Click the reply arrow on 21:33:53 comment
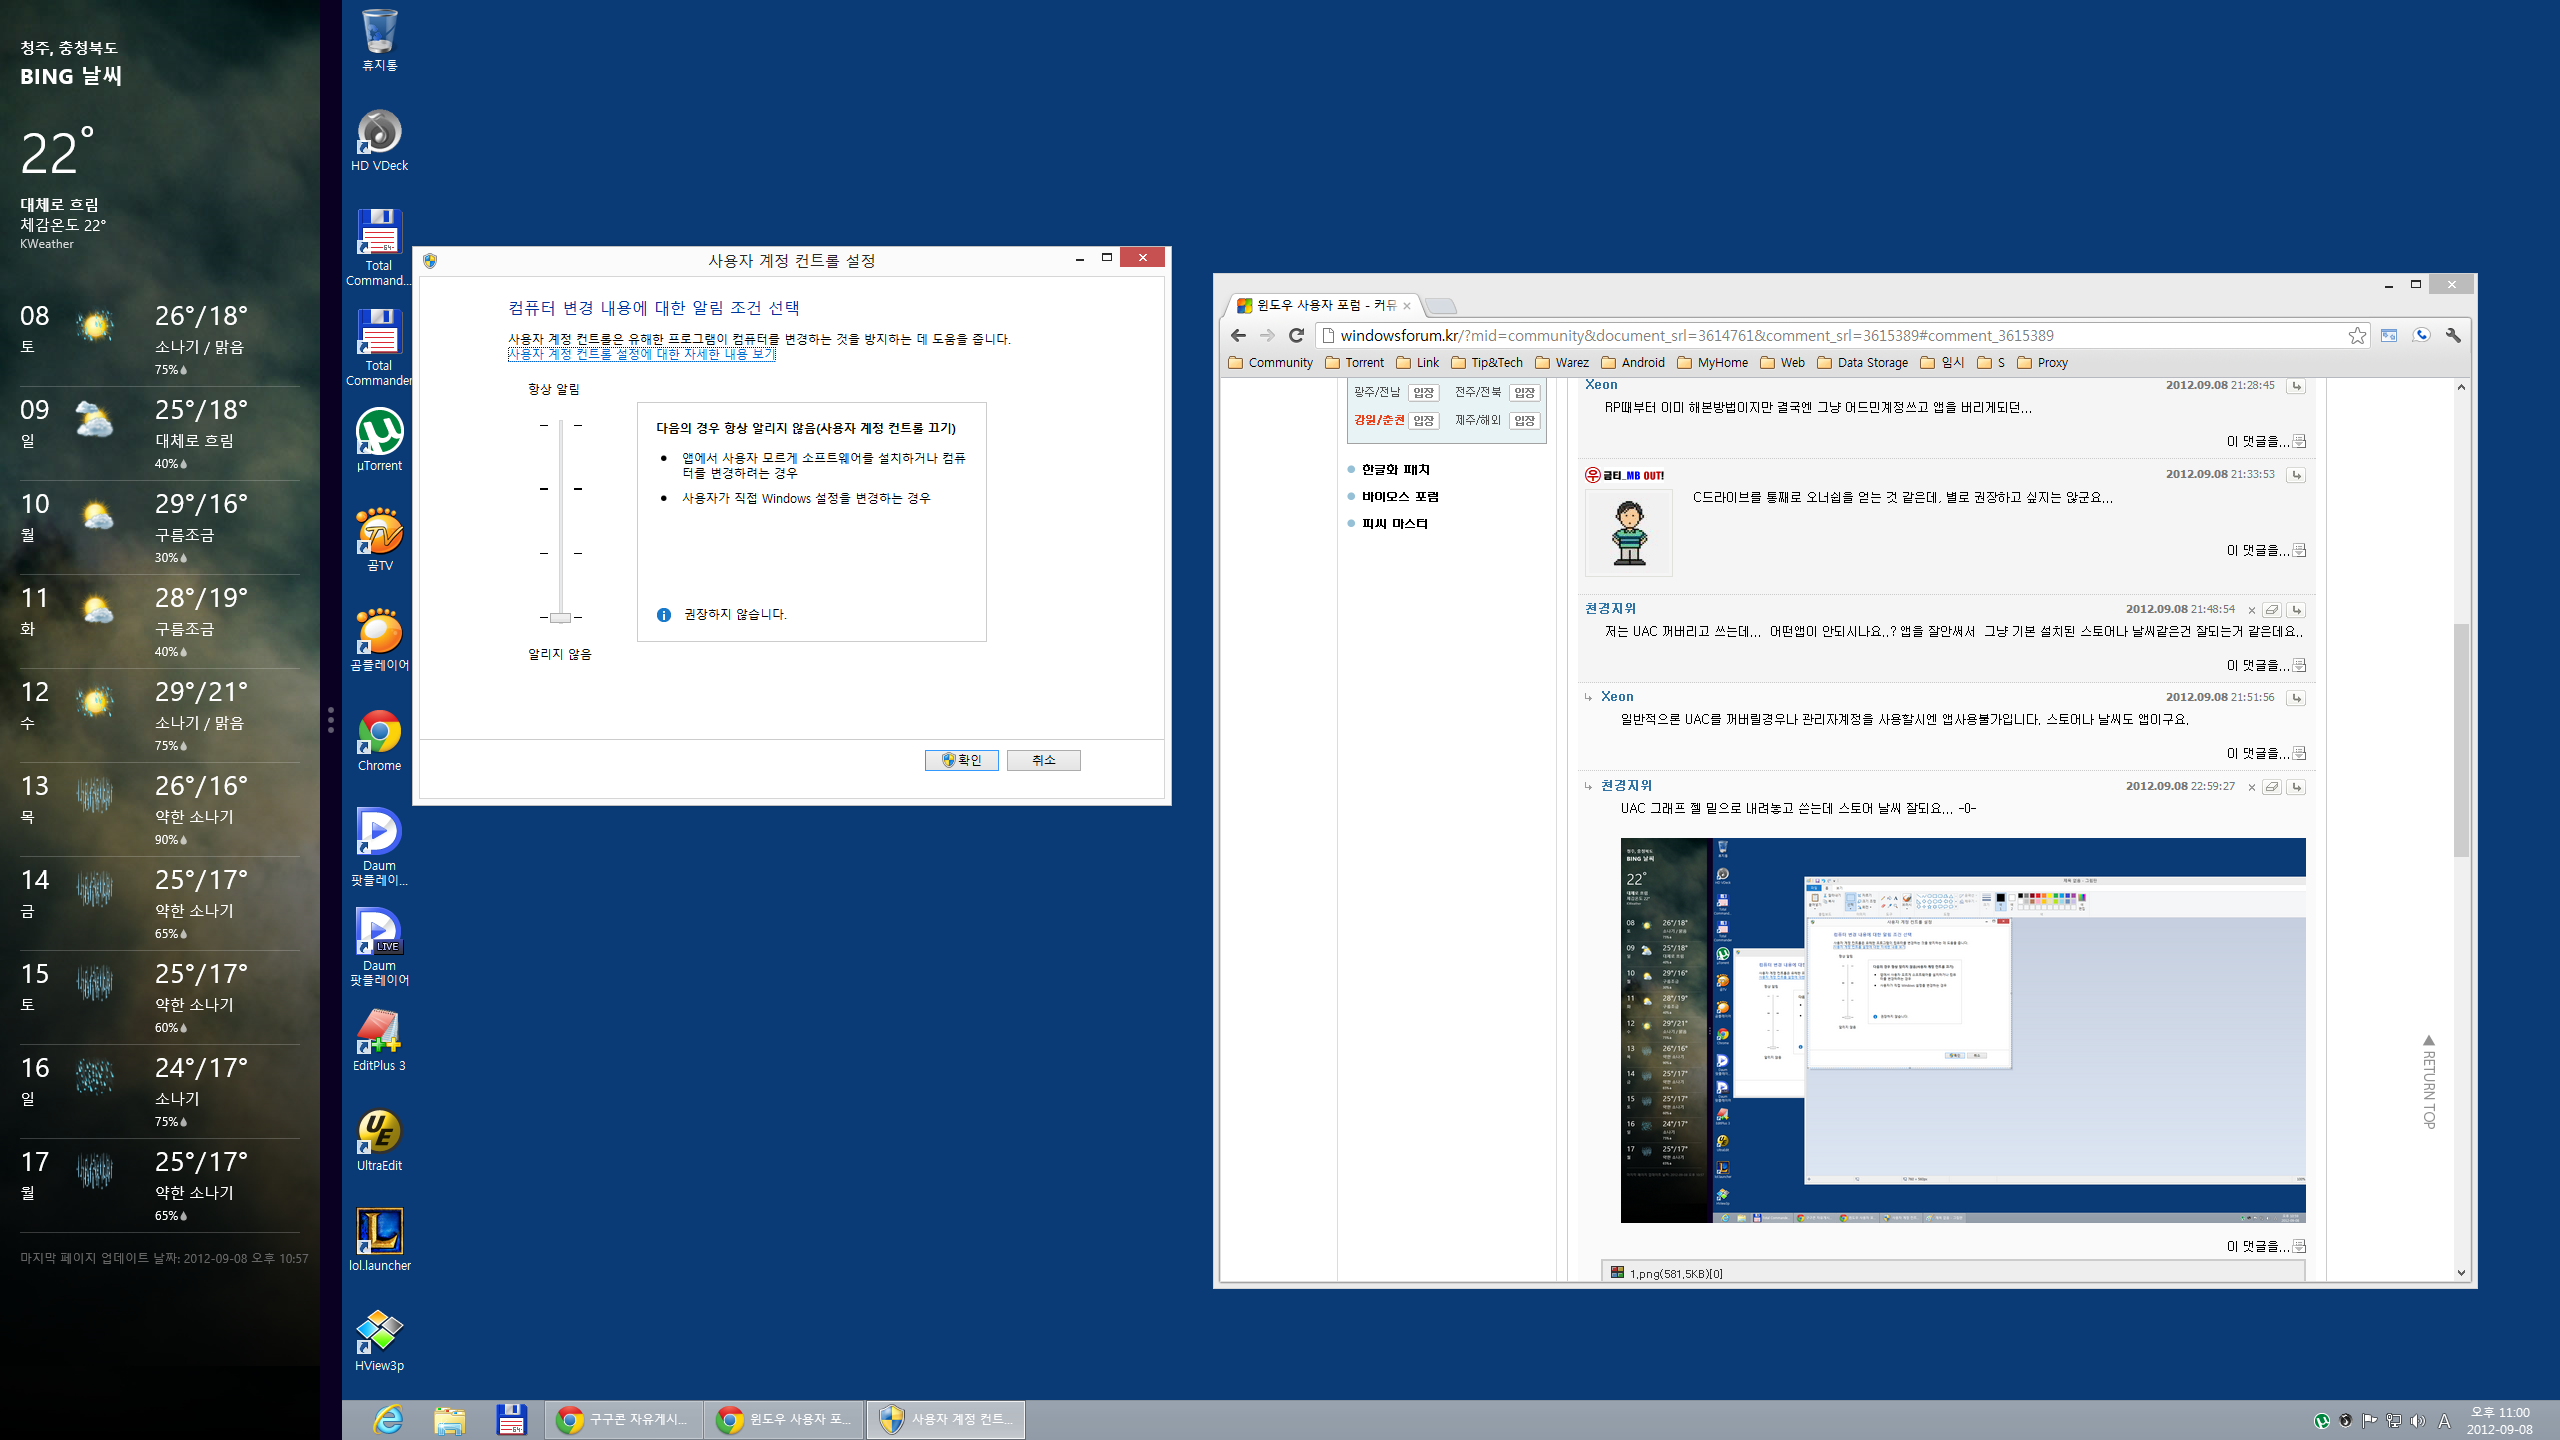This screenshot has width=2560, height=1440. (2297, 475)
